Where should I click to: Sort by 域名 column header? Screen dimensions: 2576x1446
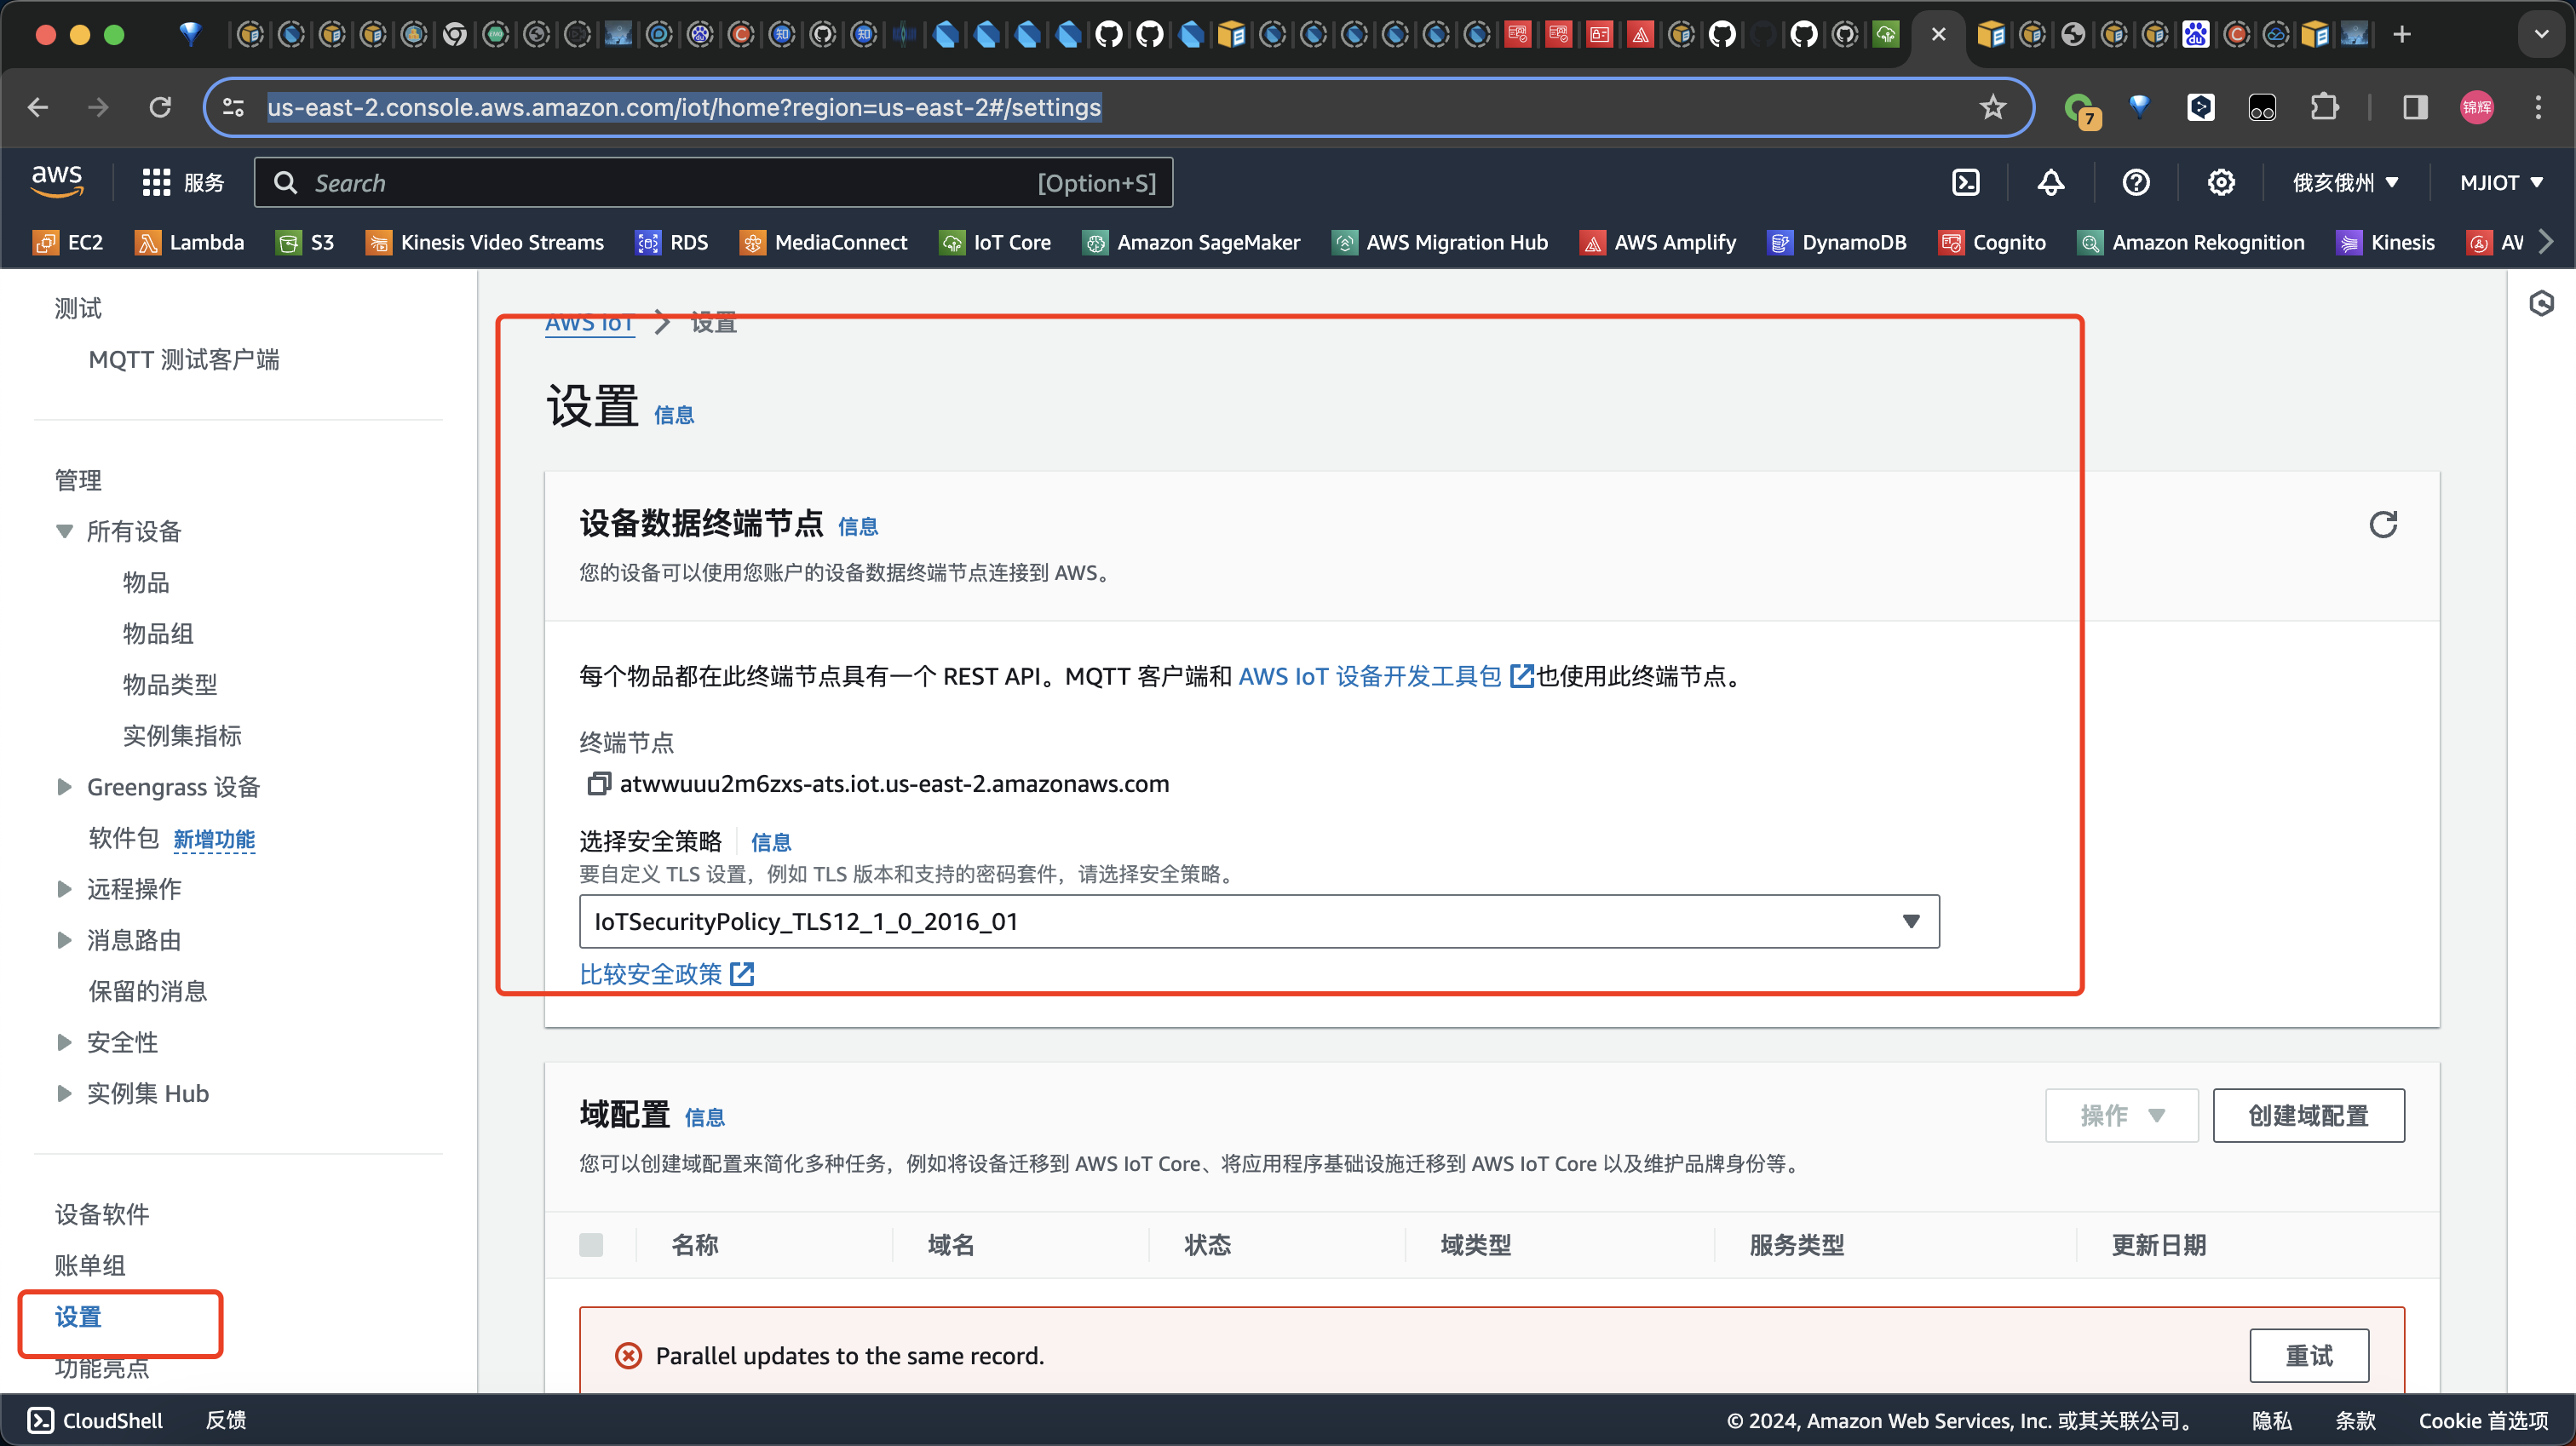[951, 1244]
